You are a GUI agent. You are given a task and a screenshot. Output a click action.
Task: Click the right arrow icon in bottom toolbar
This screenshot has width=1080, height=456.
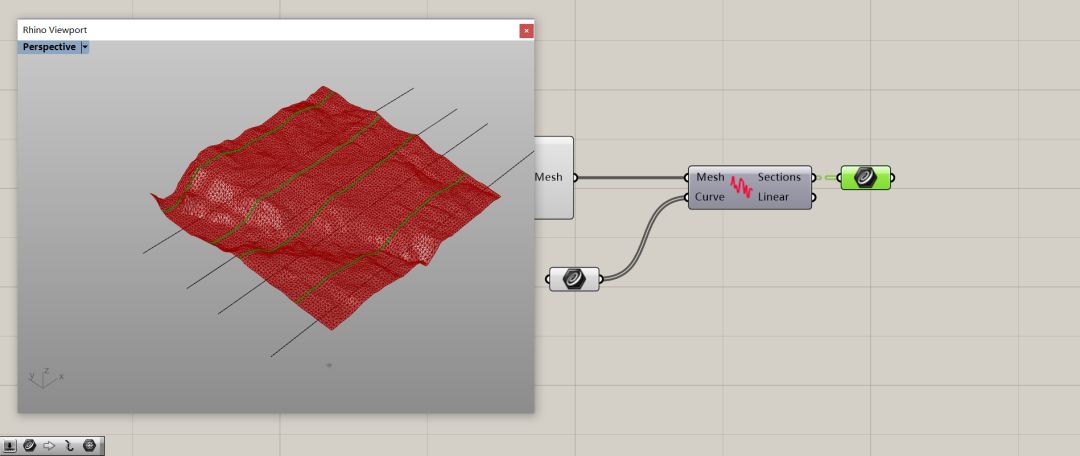tap(49, 446)
